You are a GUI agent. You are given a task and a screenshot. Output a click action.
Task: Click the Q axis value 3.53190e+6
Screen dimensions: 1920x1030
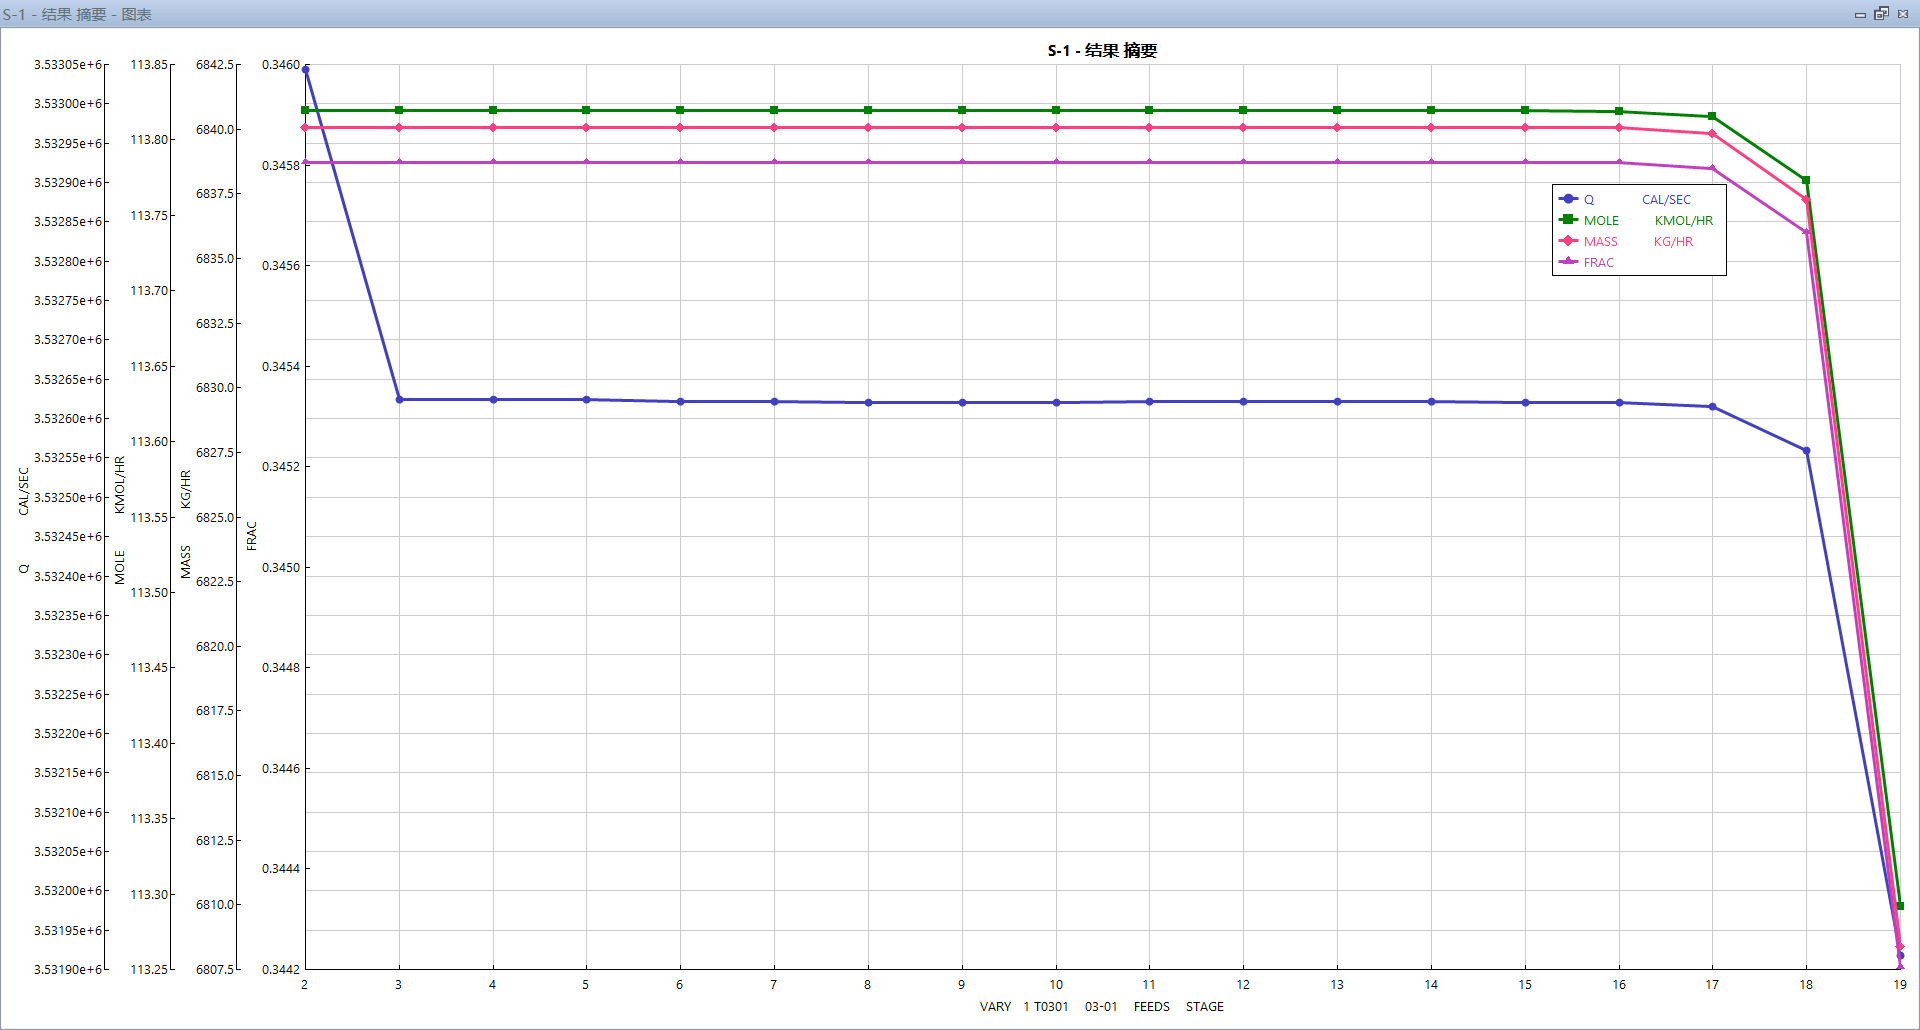(69, 970)
